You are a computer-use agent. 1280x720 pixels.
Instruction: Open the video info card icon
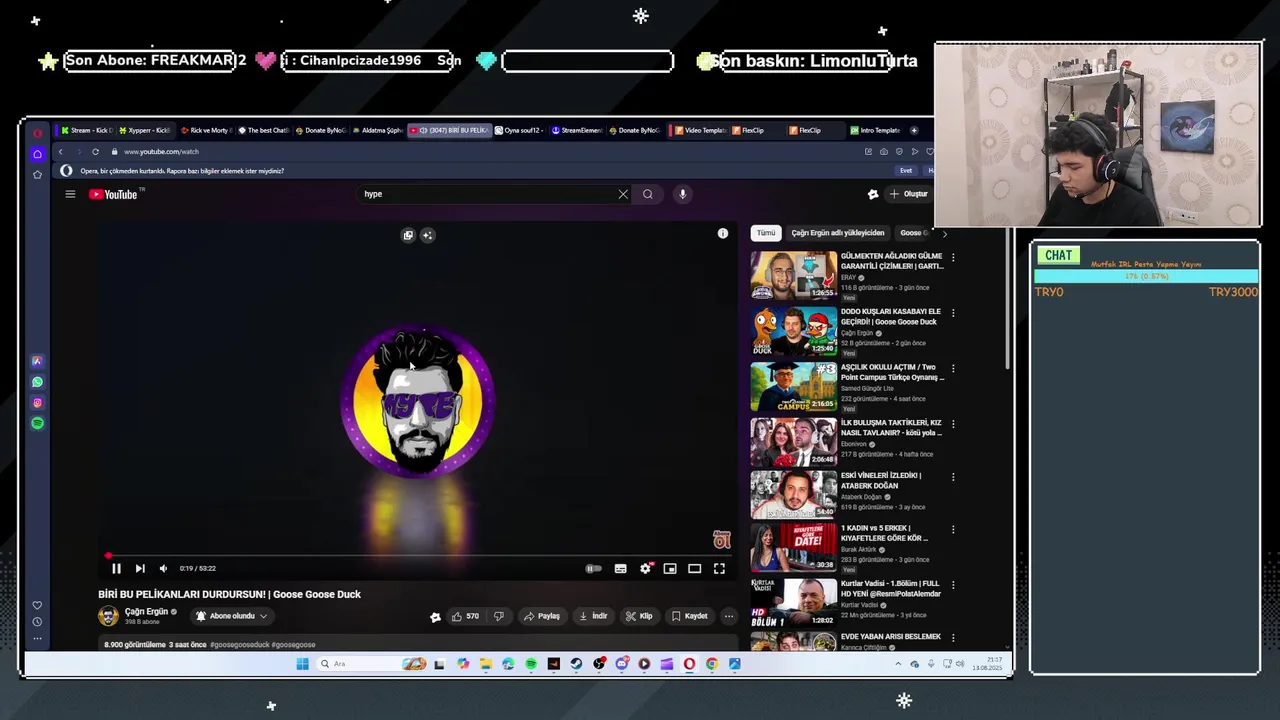[723, 233]
